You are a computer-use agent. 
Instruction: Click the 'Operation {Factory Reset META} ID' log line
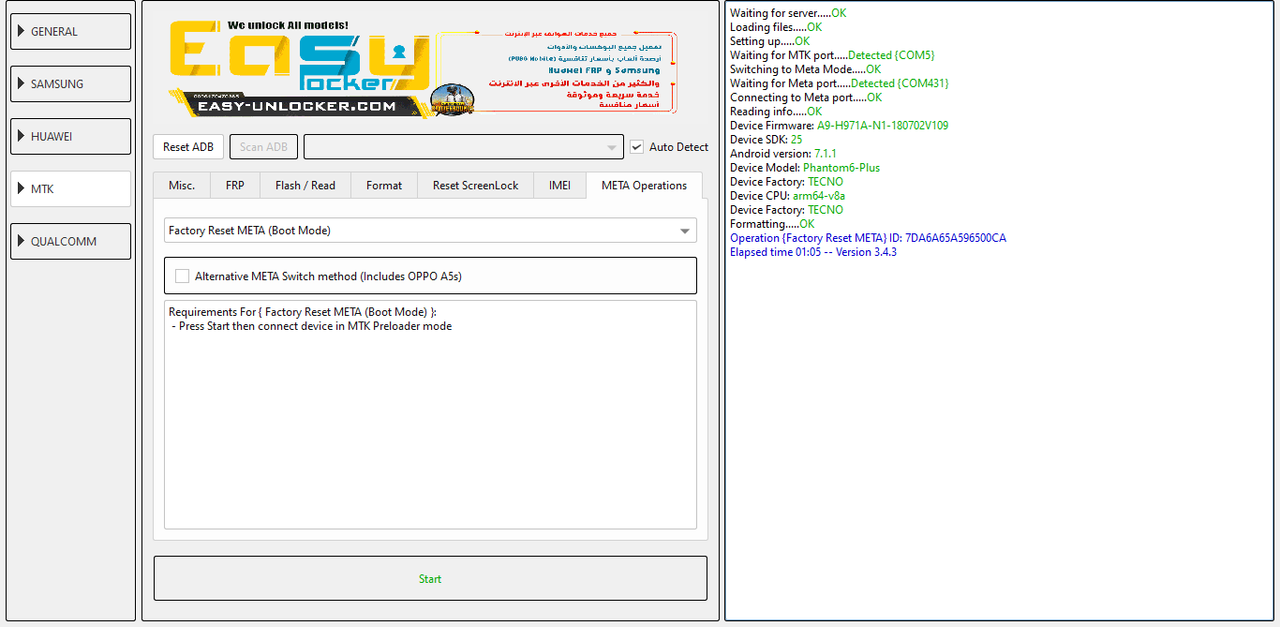pos(868,238)
